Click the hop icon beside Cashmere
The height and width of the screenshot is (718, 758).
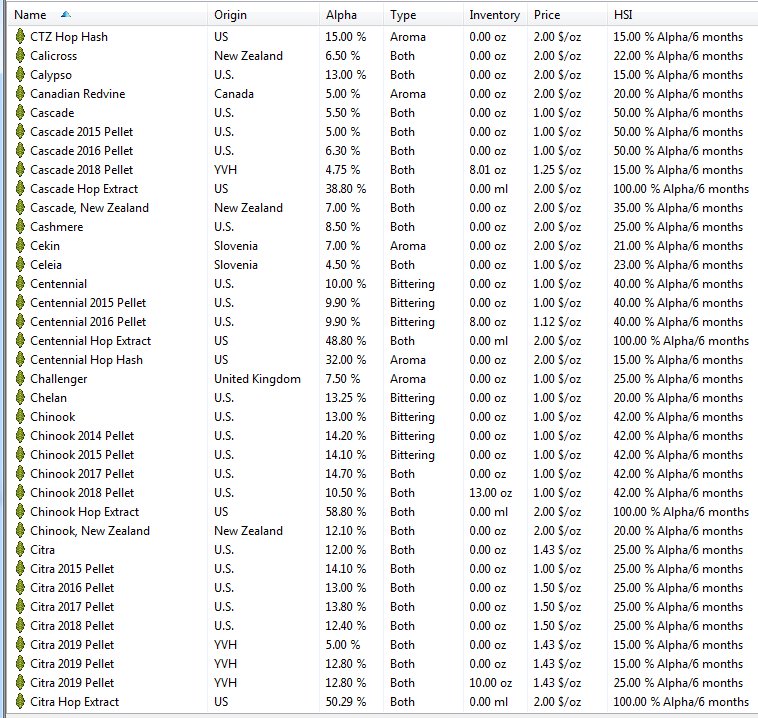(20, 227)
